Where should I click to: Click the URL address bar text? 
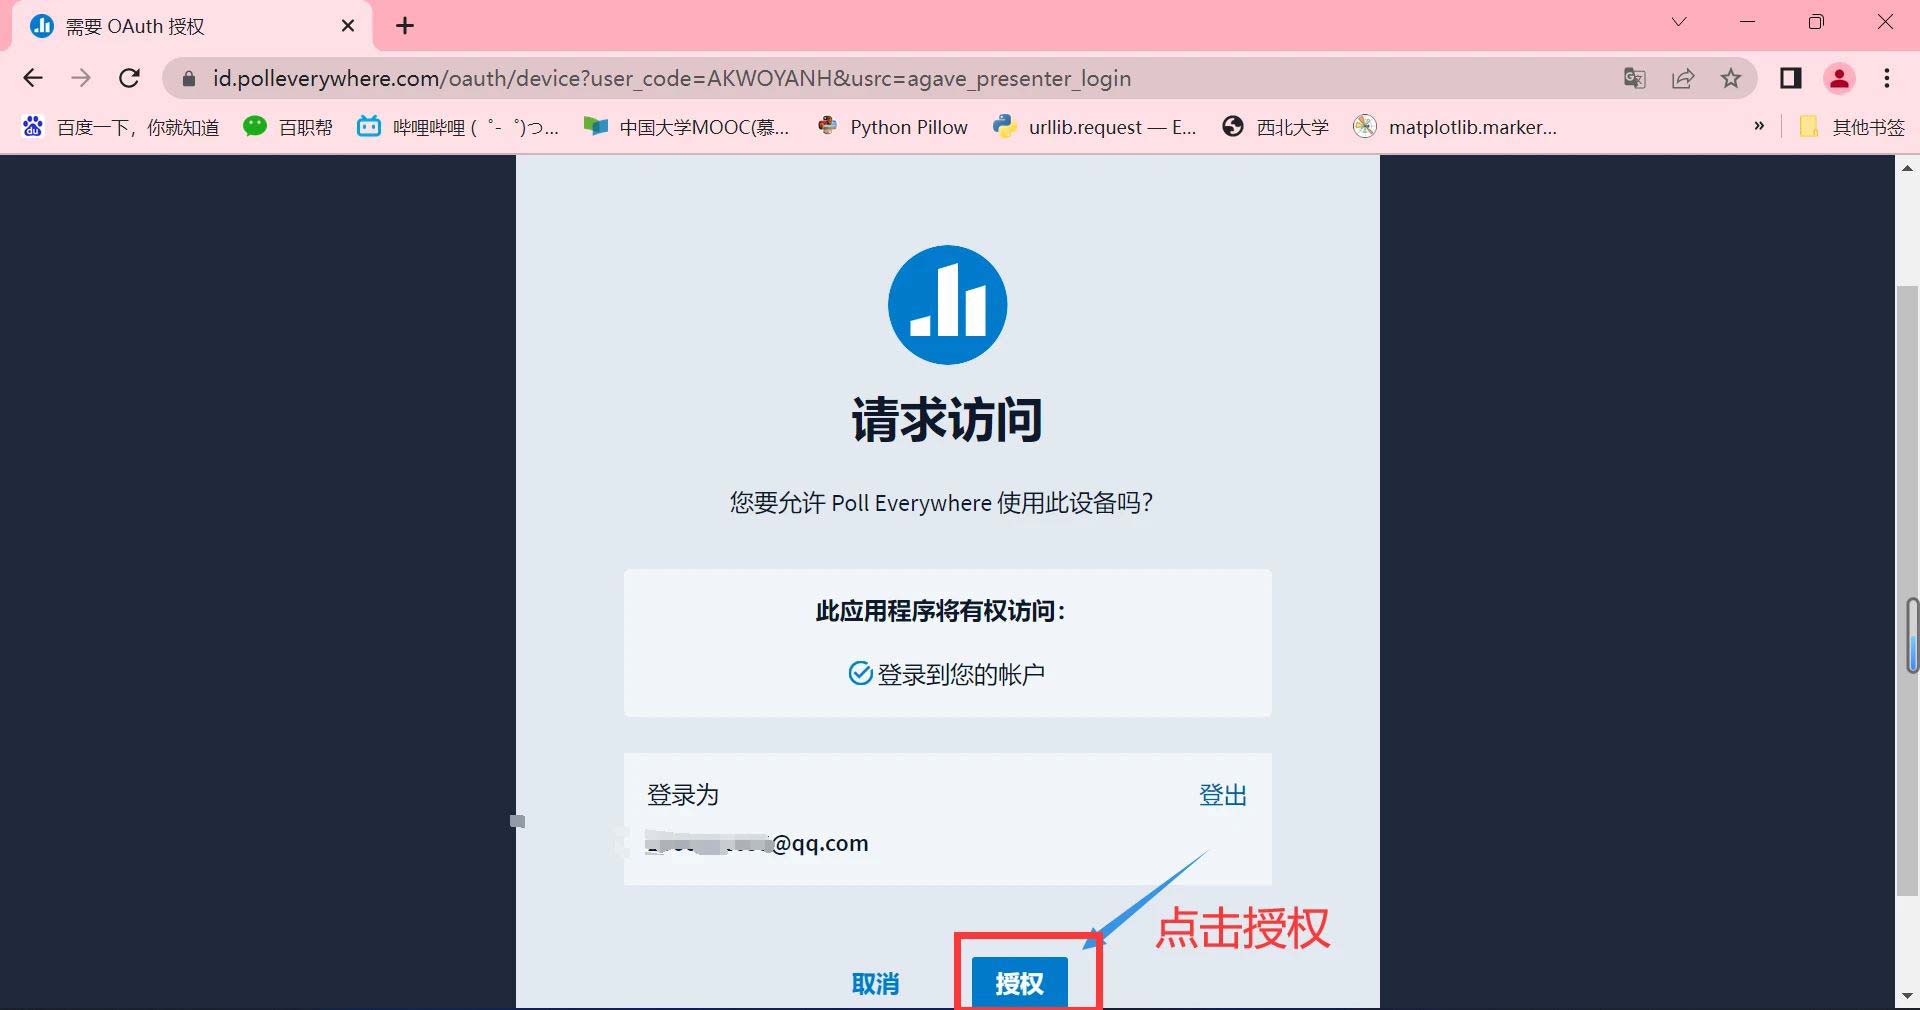(x=672, y=78)
